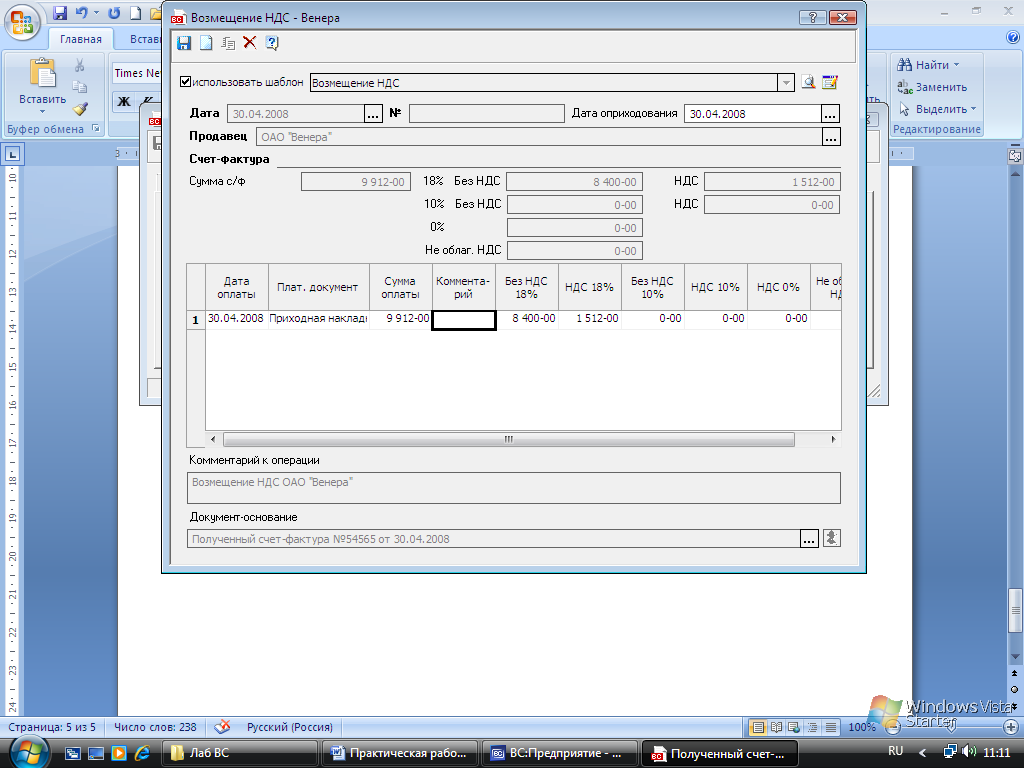
Task: Open the Документ-основание ellipsis button
Action: coord(809,539)
